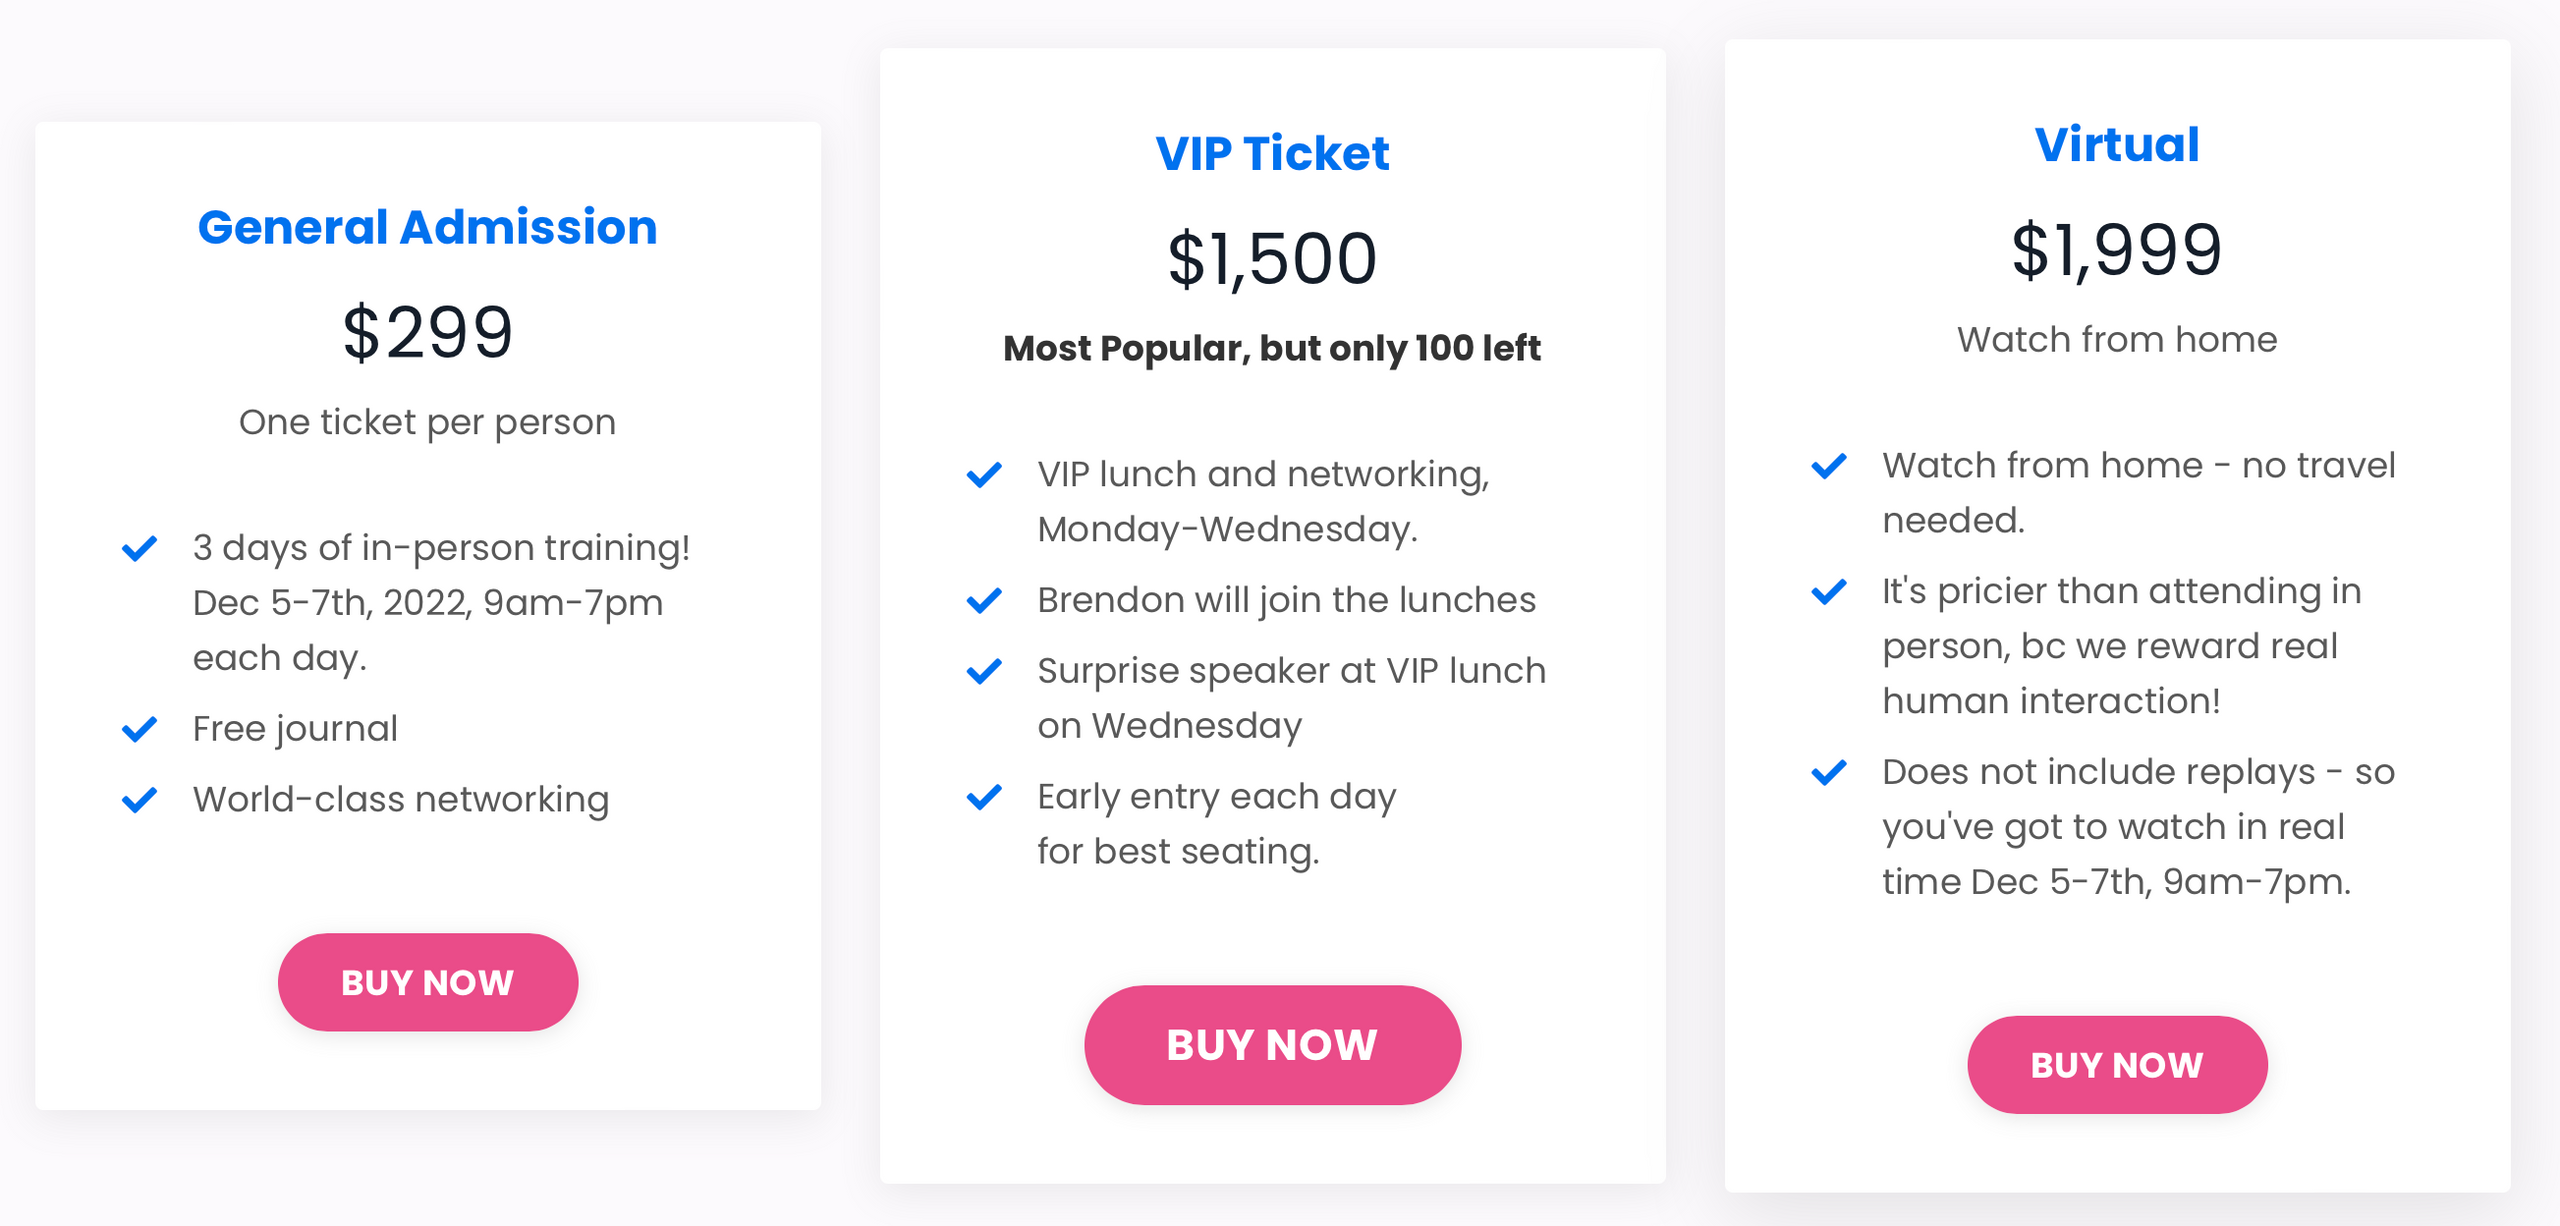Screen dimensions: 2560x1226
Task: Select the checkmark by "It's pricier" item
Action: pos(1829,592)
